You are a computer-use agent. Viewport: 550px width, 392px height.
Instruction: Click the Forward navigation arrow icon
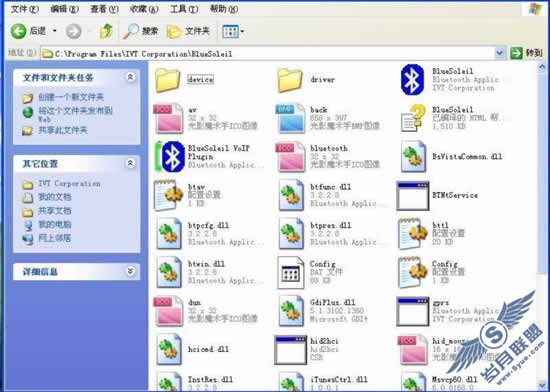point(74,31)
